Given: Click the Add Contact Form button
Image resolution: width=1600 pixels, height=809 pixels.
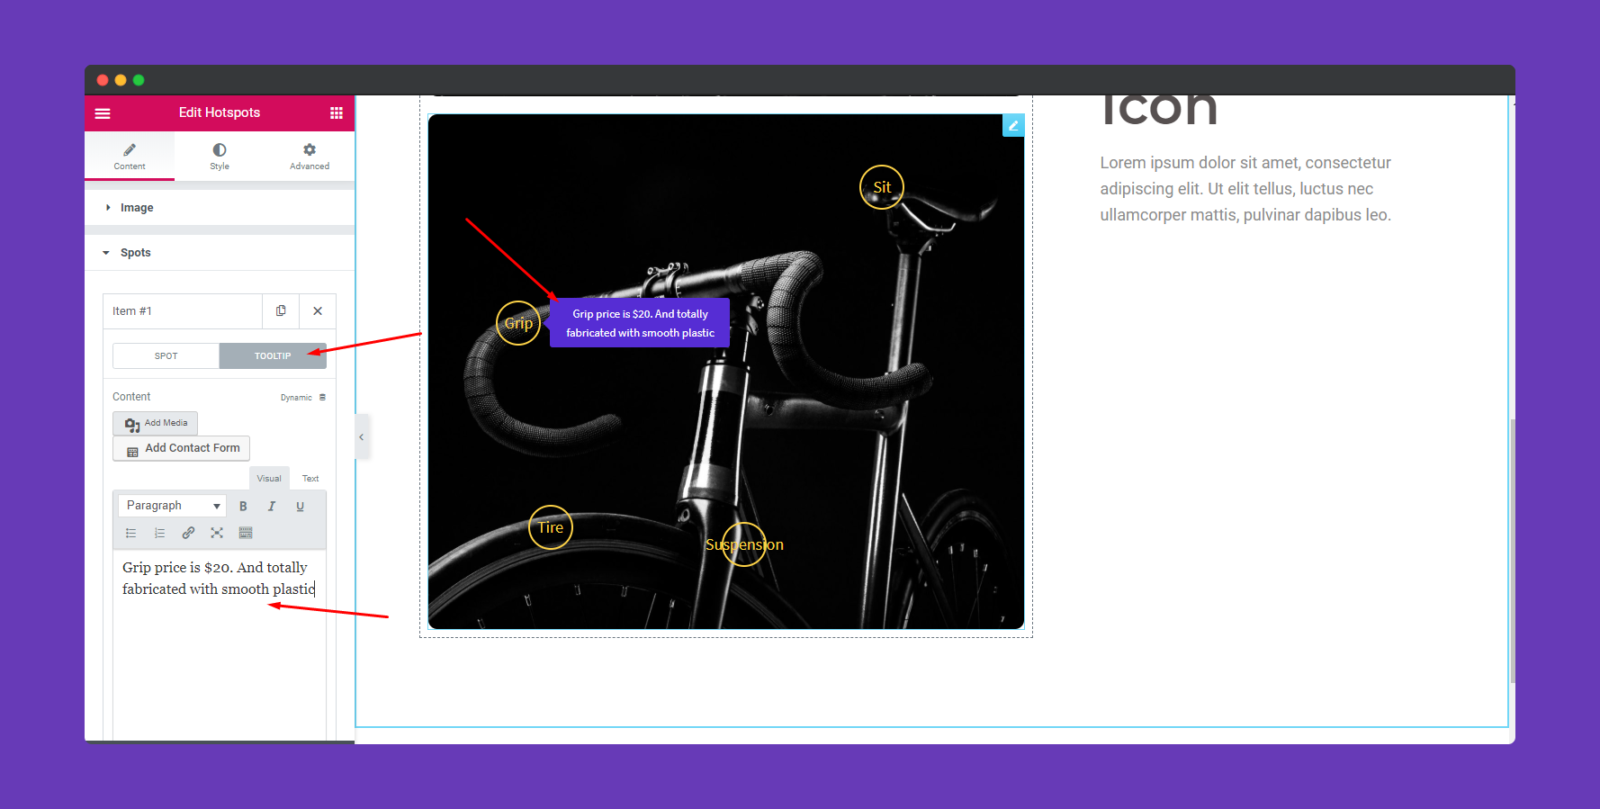Looking at the screenshot, I should pos(181,448).
